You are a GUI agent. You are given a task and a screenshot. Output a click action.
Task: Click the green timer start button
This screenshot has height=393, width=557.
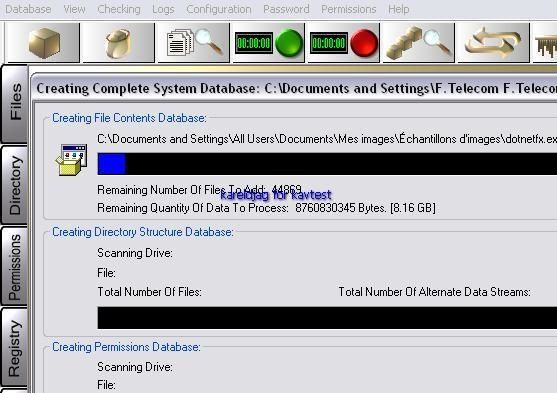click(x=269, y=43)
